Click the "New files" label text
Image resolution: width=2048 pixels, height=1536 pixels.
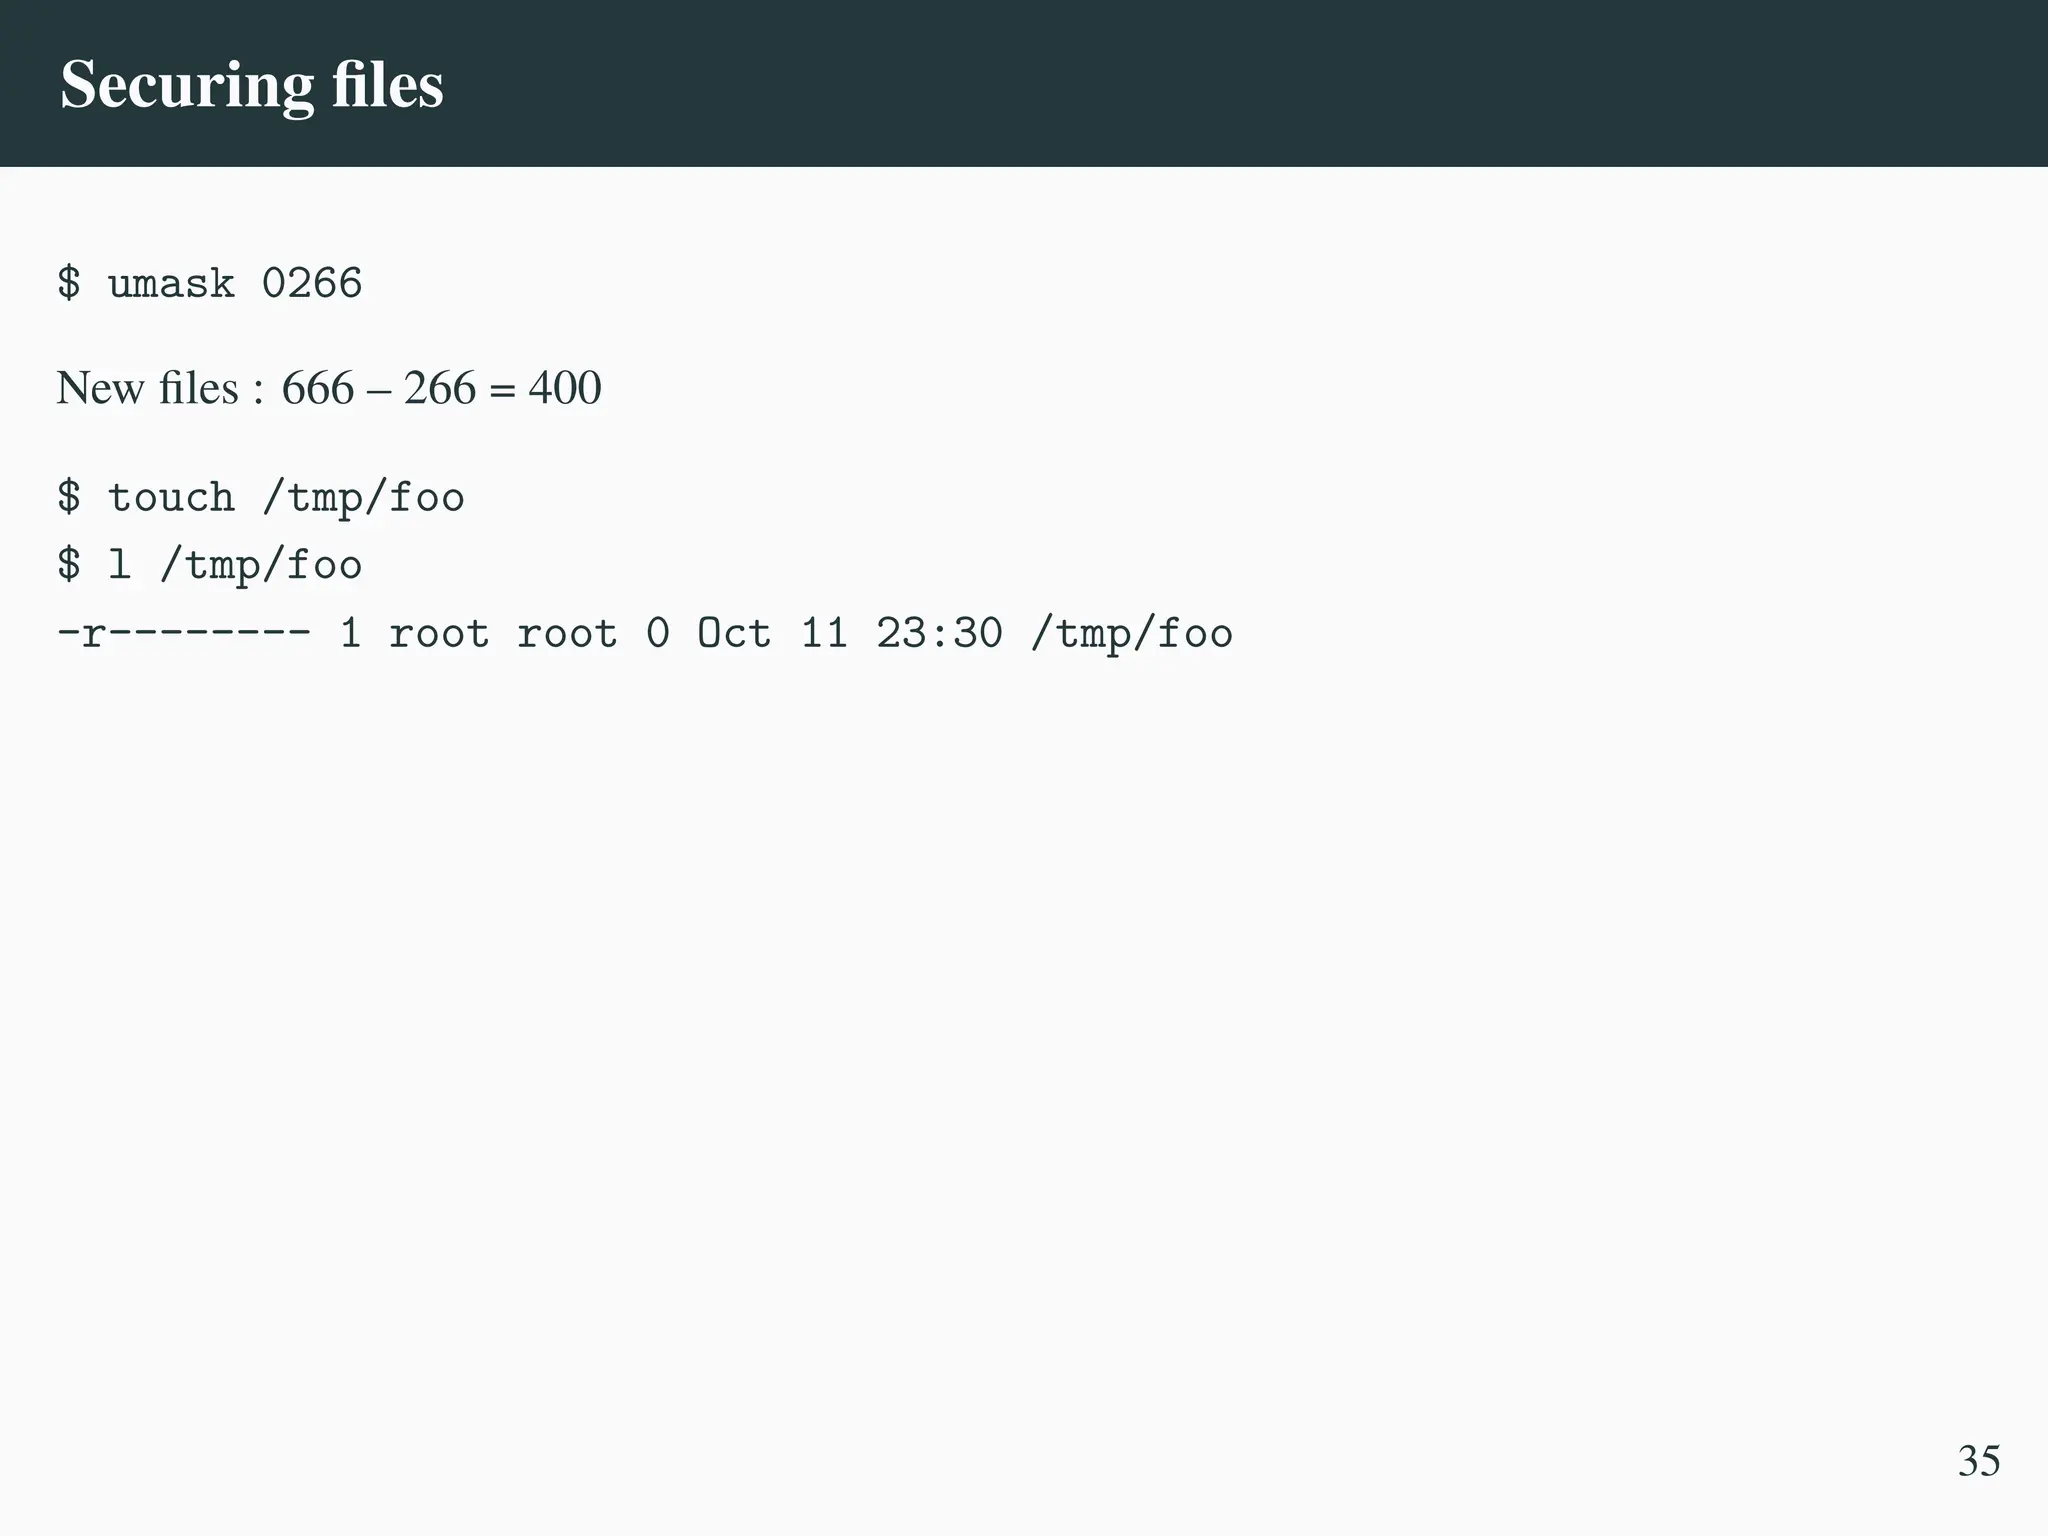[x=147, y=388]
